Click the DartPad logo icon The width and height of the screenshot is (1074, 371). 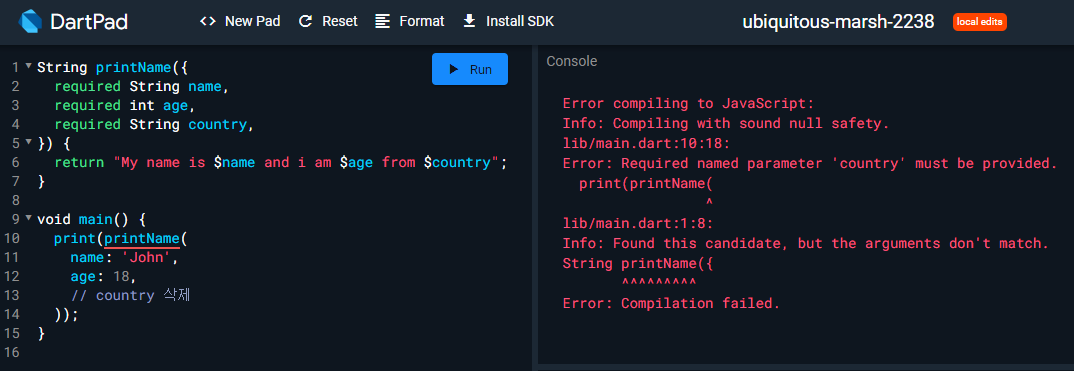pos(30,22)
